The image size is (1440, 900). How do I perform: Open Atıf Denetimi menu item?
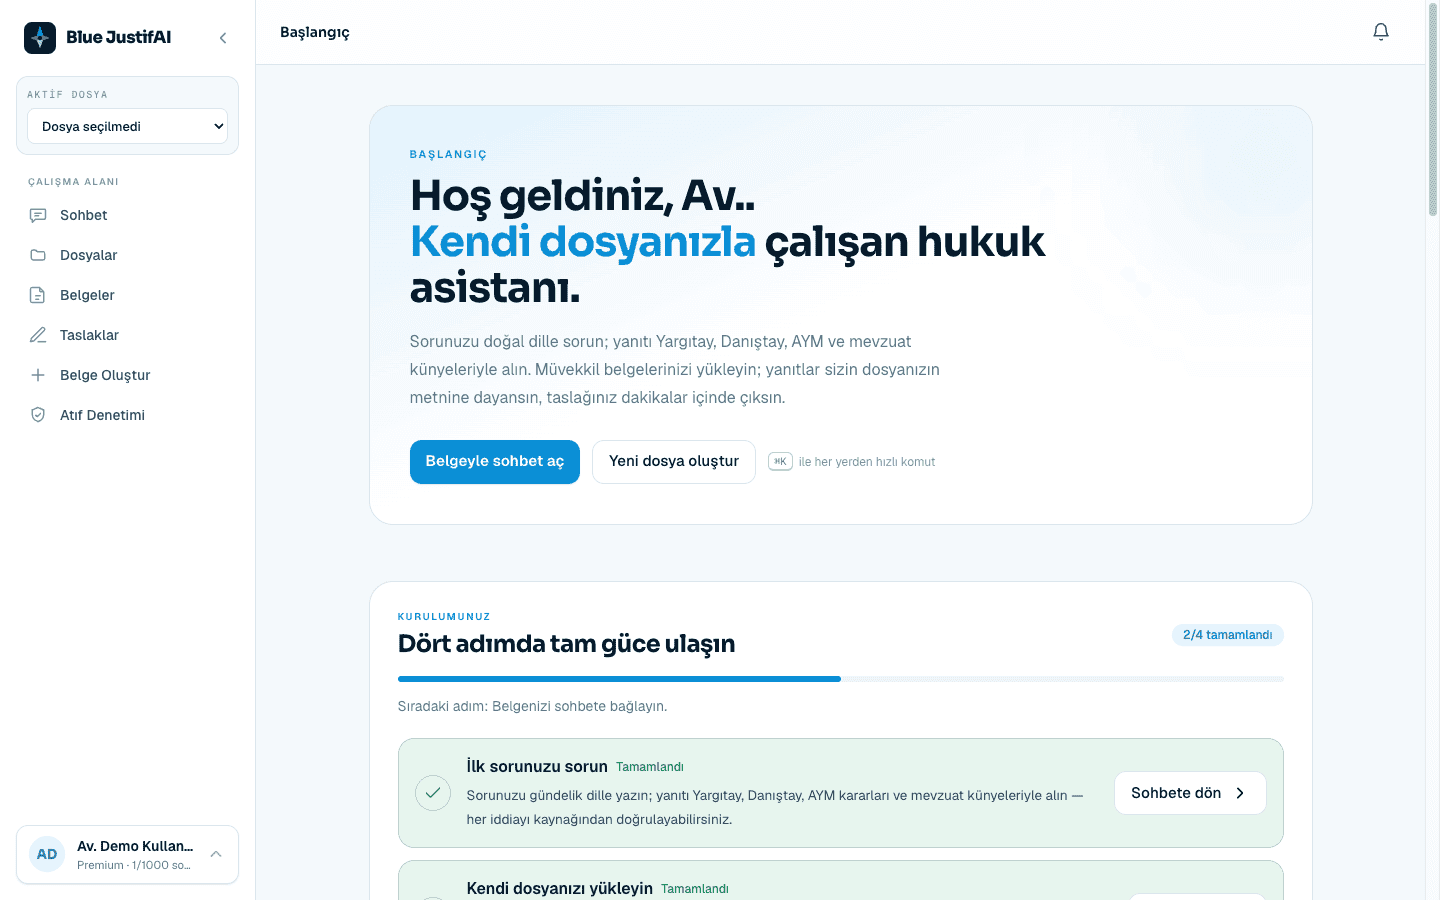pos(127,415)
